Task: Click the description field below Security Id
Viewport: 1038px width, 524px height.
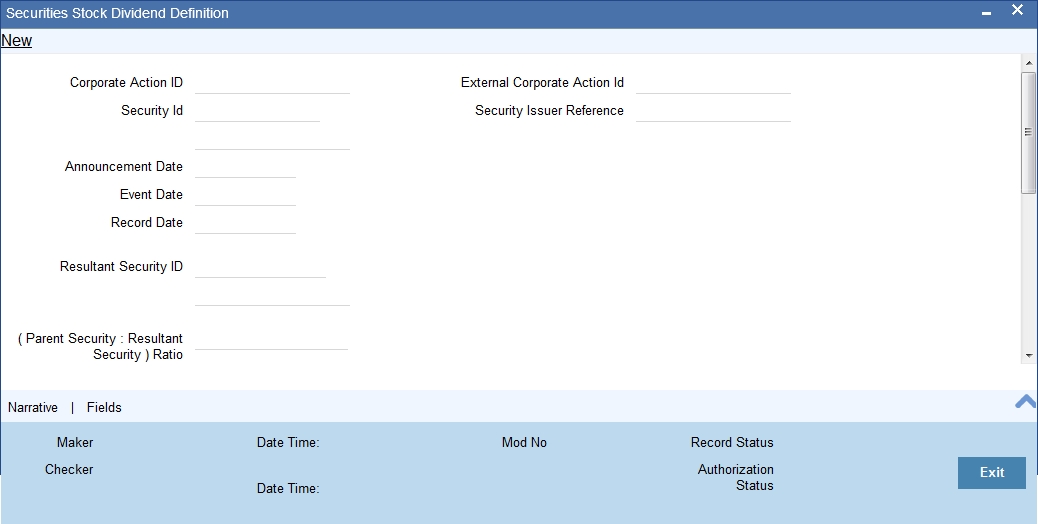Action: click(x=272, y=140)
